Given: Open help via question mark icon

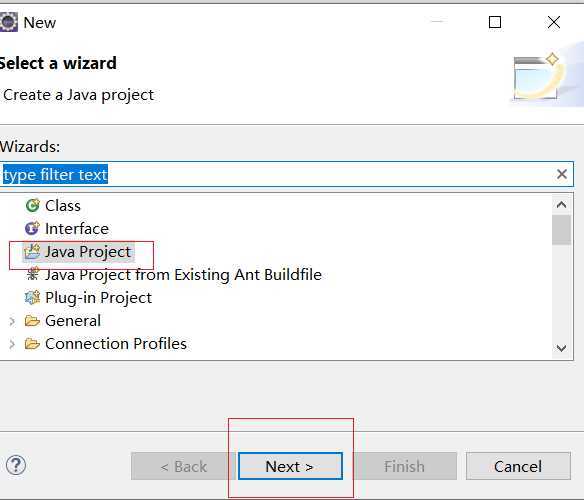Looking at the screenshot, I should coord(16,465).
